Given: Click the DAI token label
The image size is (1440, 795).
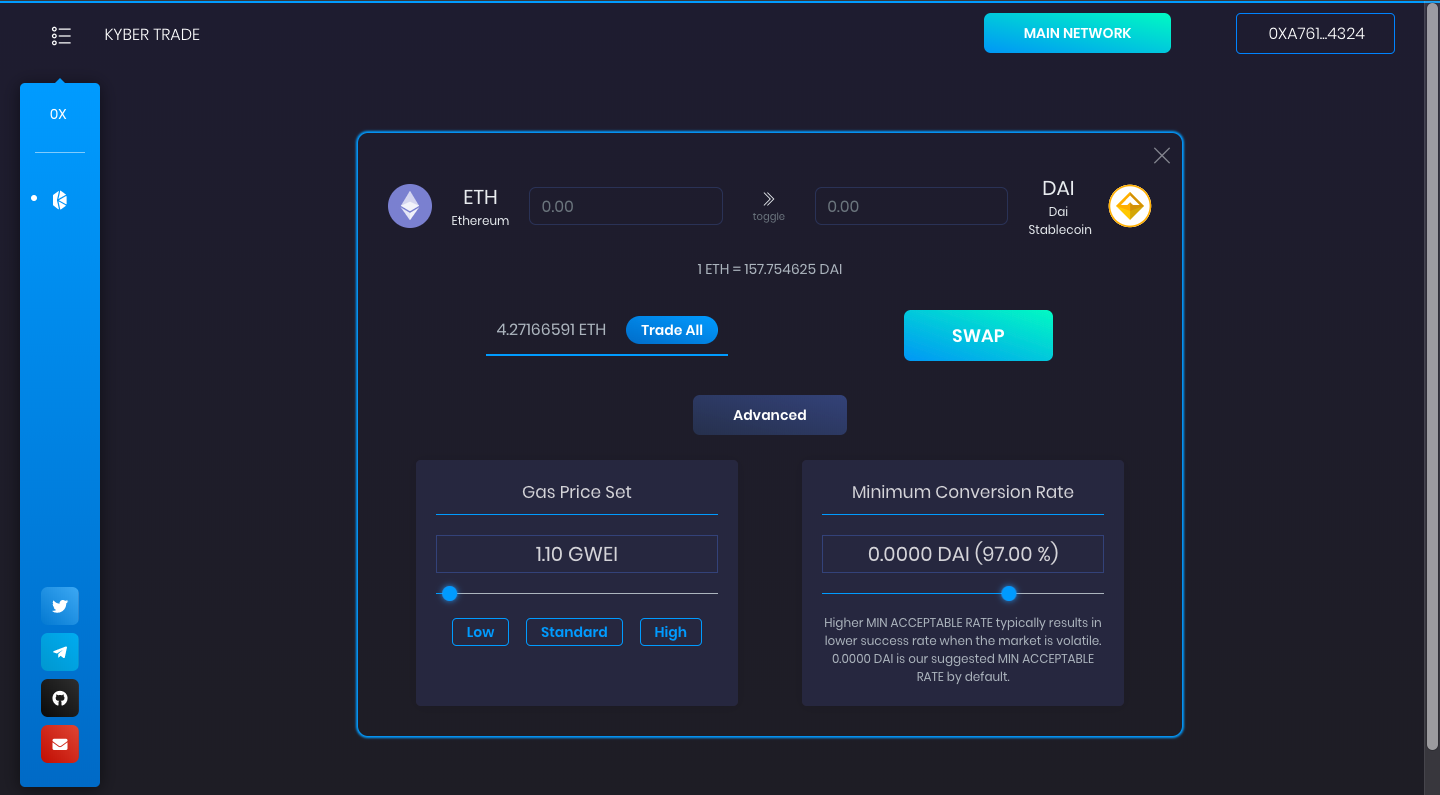Looking at the screenshot, I should click(1058, 188).
